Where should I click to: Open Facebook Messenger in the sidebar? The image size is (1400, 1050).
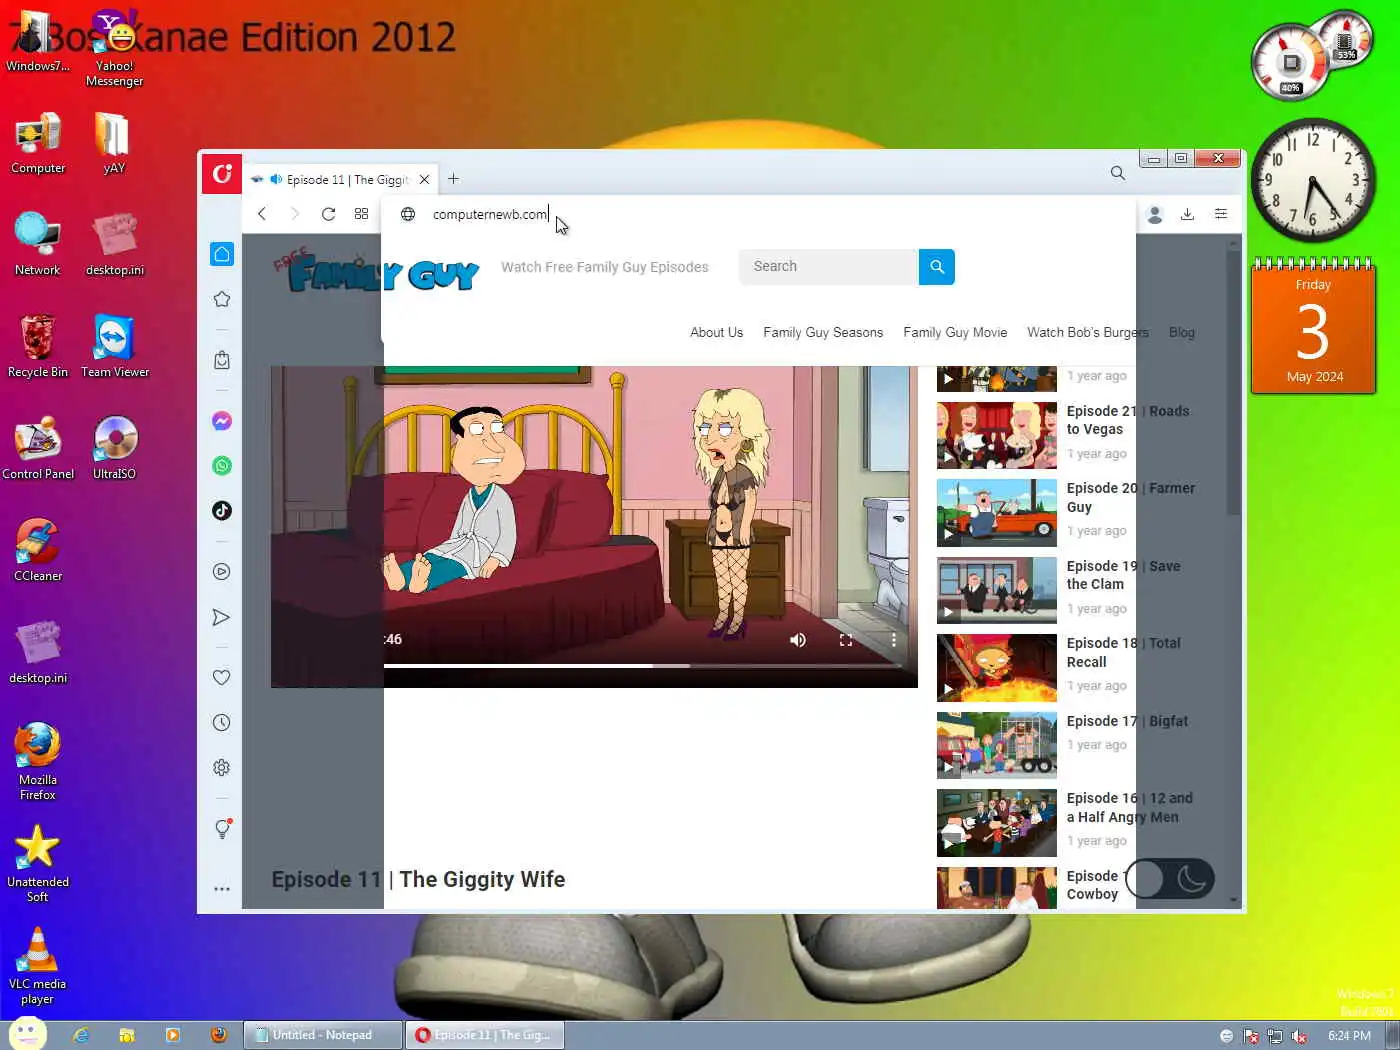click(x=222, y=421)
